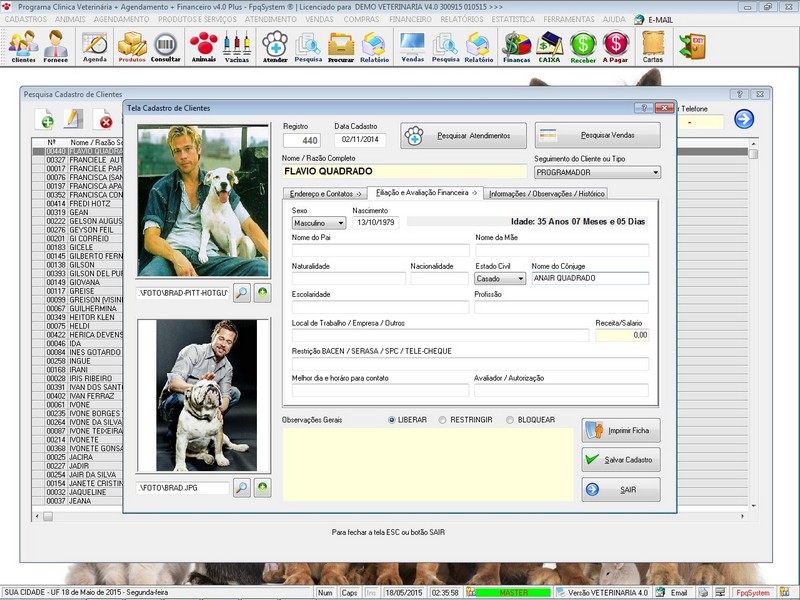Click green add icon beside BRAD-PITT-HOTGU path
Screen dimensions: 800x600
262,293
